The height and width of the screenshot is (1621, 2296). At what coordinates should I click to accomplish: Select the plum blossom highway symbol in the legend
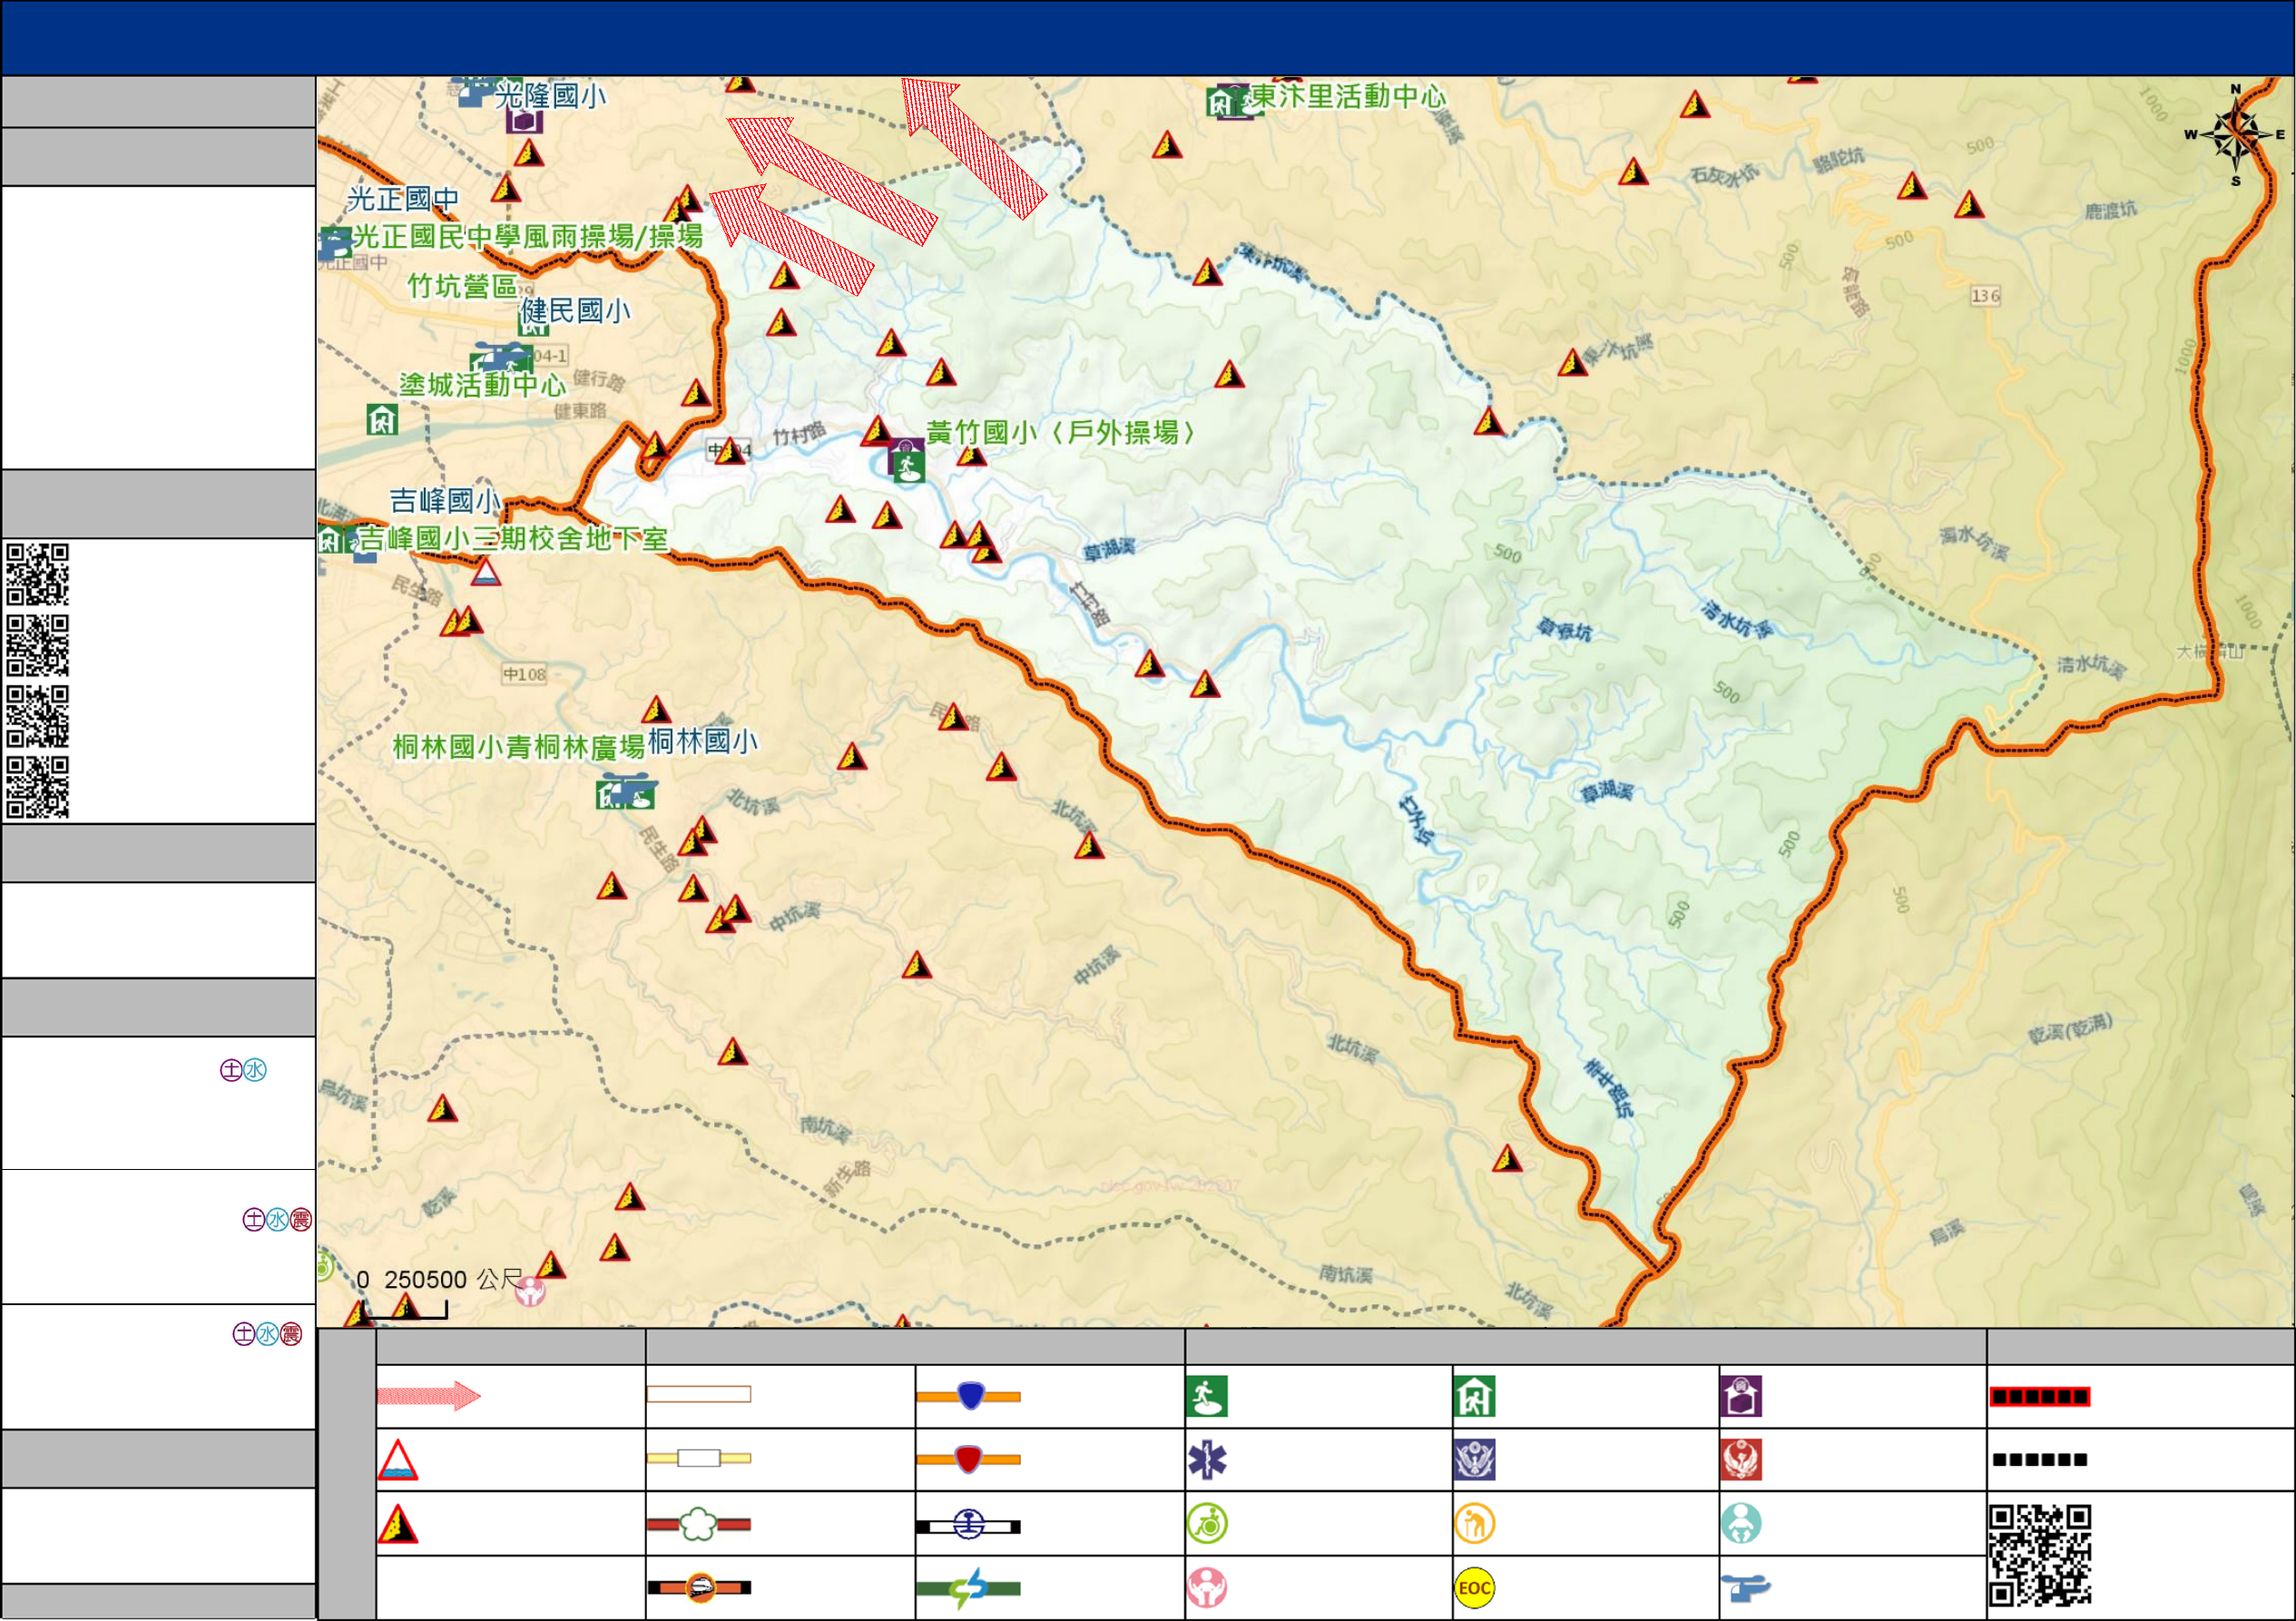pyautogui.click(x=699, y=1524)
